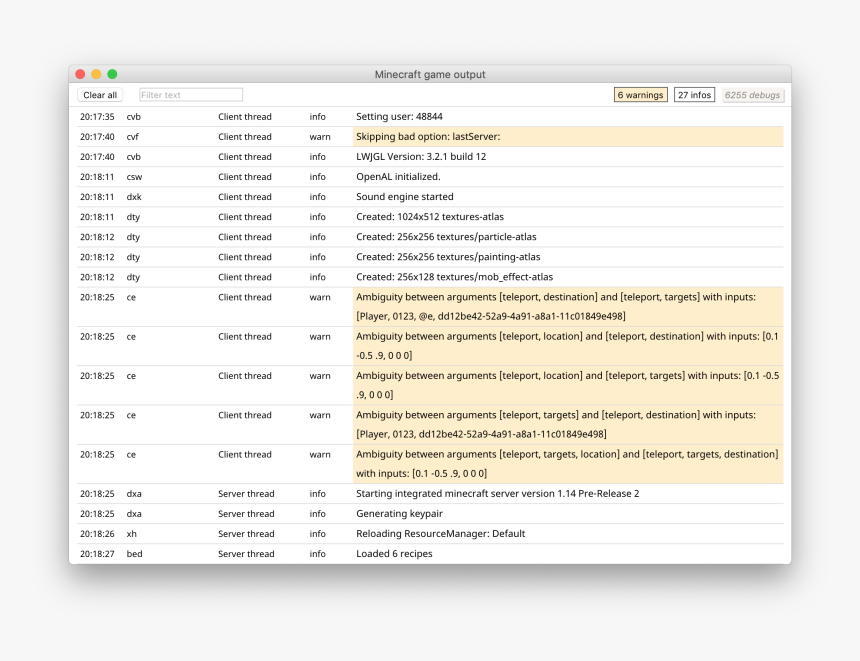
Task: Select the 'Created: 1024x512 textures-atlas' row
Action: pyautogui.click(x=430, y=216)
